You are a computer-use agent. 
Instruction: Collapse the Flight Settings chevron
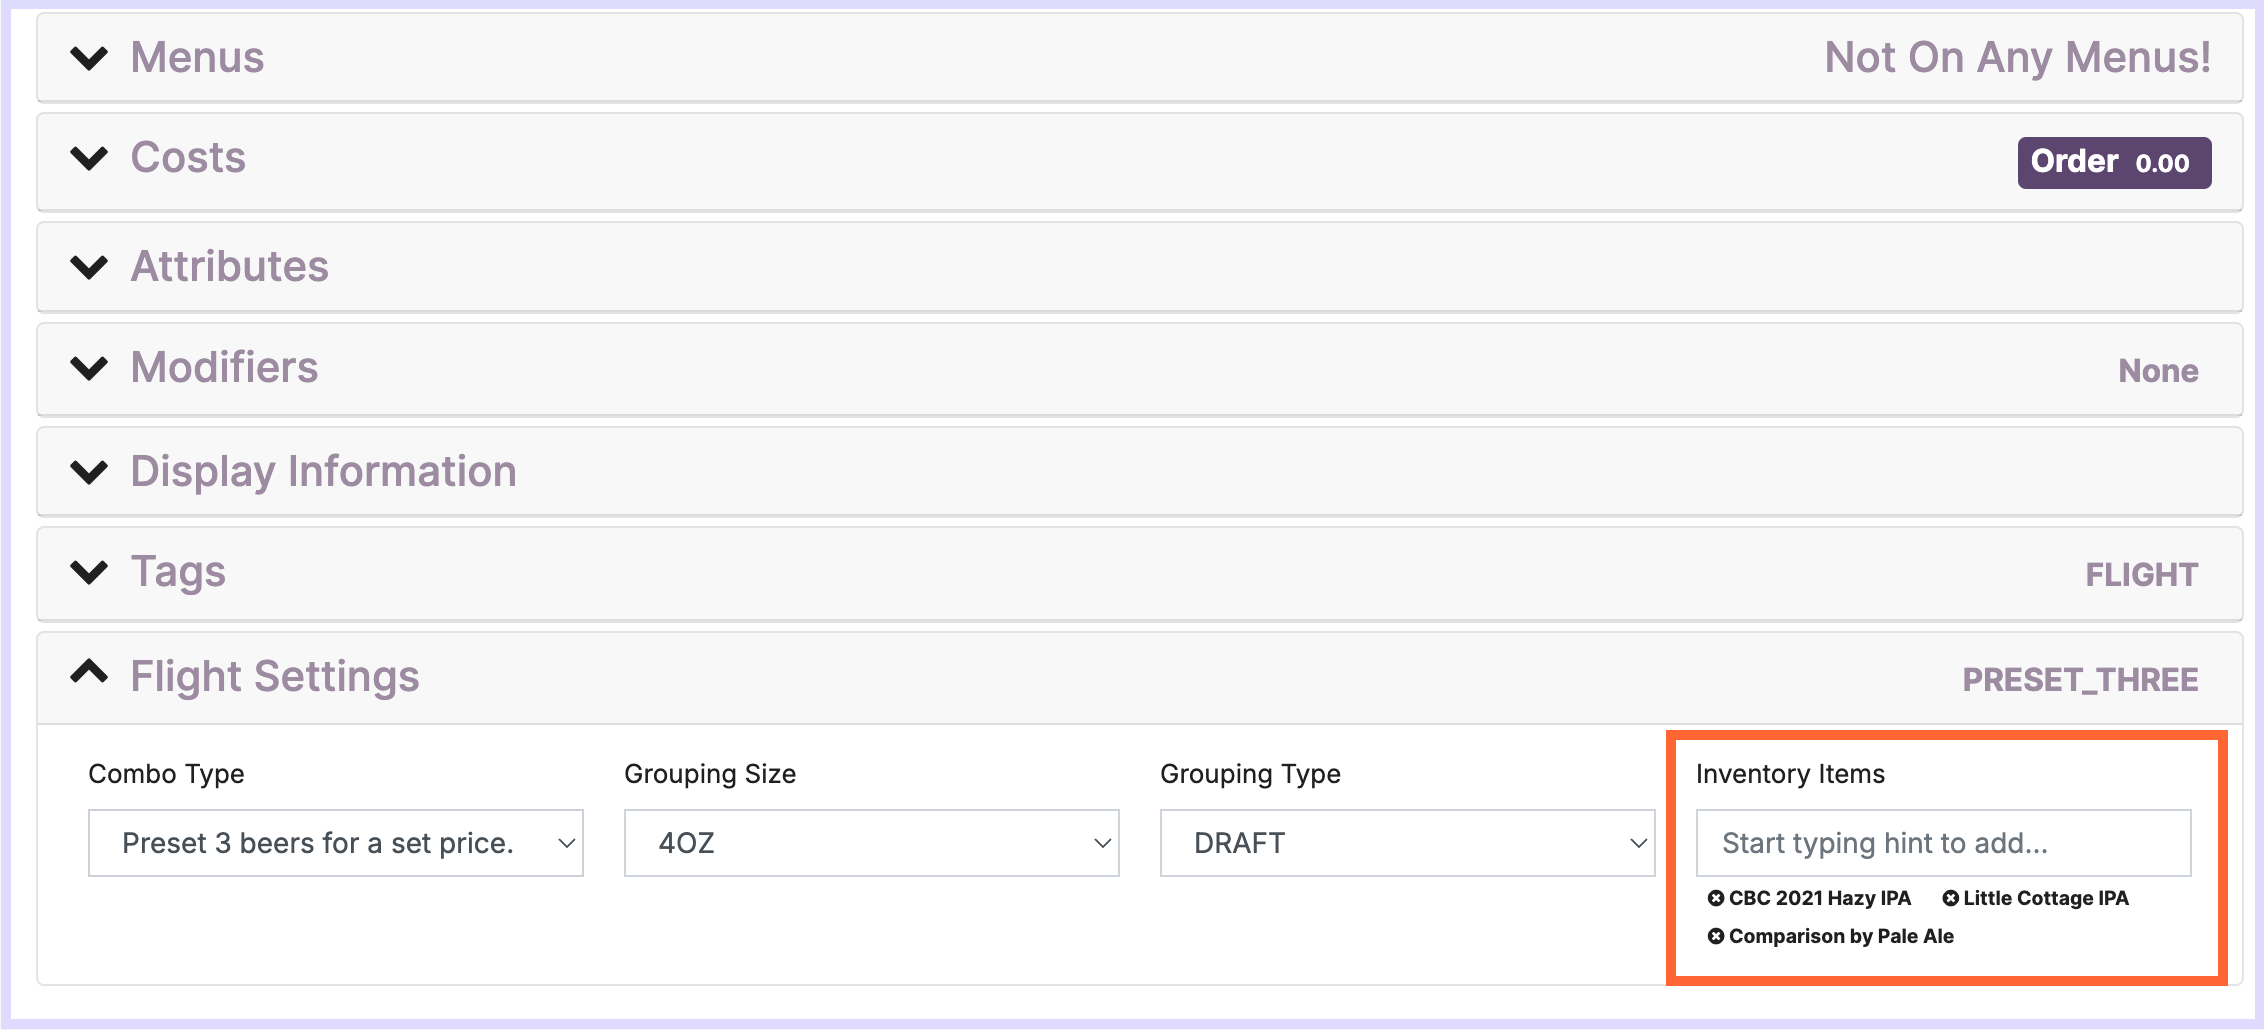(89, 672)
